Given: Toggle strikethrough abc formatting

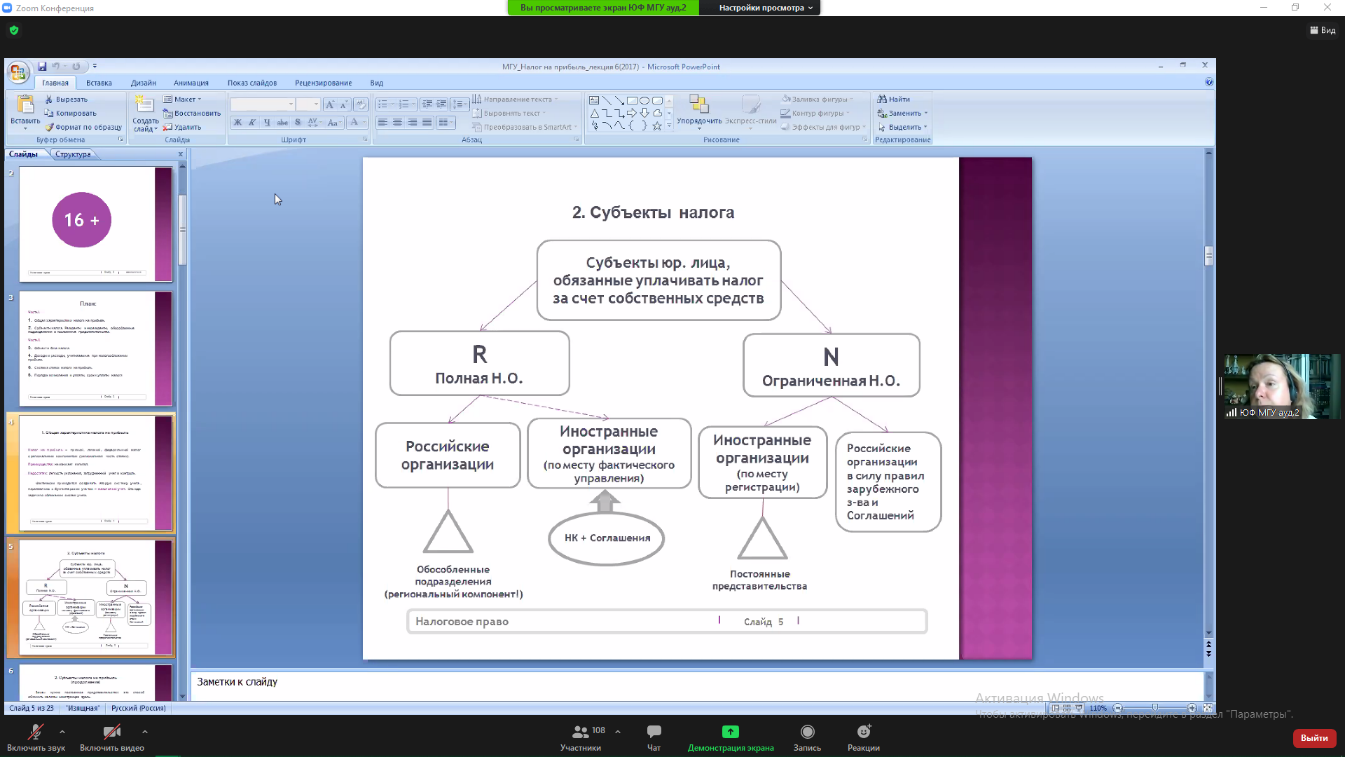Looking at the screenshot, I should pyautogui.click(x=283, y=123).
